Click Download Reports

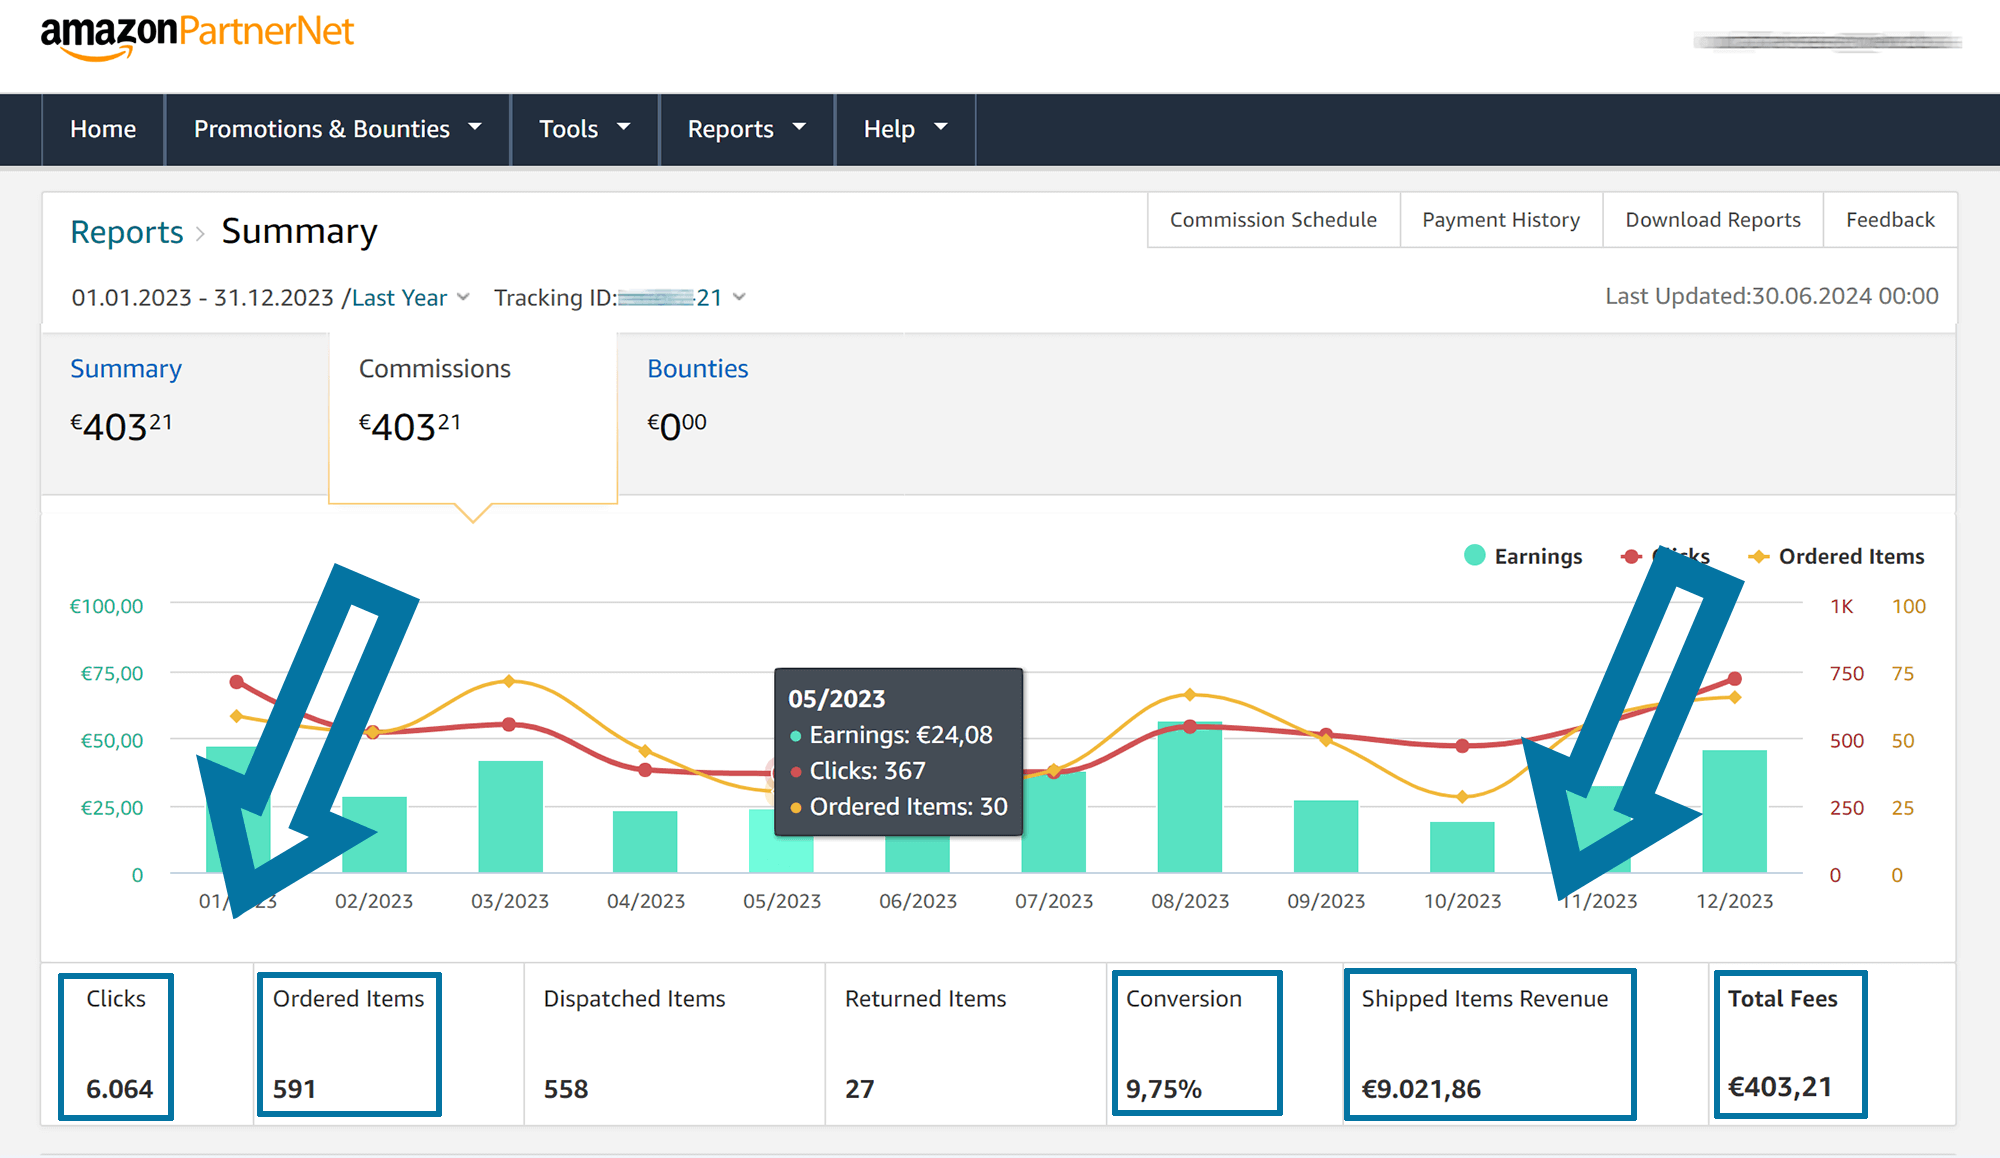coord(1713,220)
